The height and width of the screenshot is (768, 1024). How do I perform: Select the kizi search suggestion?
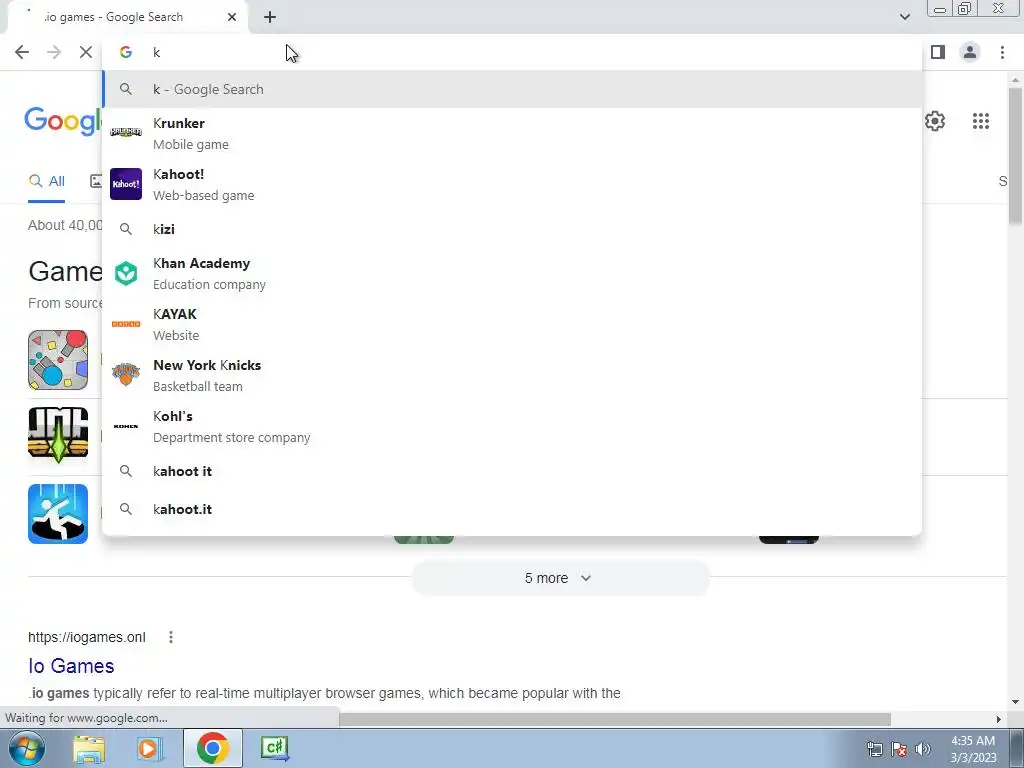pyautogui.click(x=512, y=229)
